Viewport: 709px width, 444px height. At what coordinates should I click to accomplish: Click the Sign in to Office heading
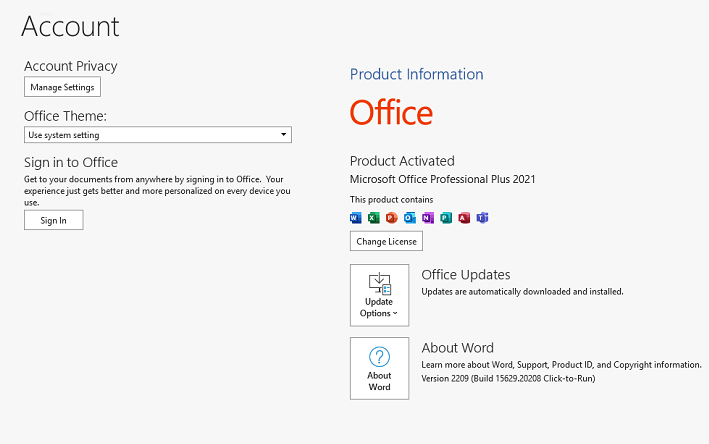pos(71,162)
